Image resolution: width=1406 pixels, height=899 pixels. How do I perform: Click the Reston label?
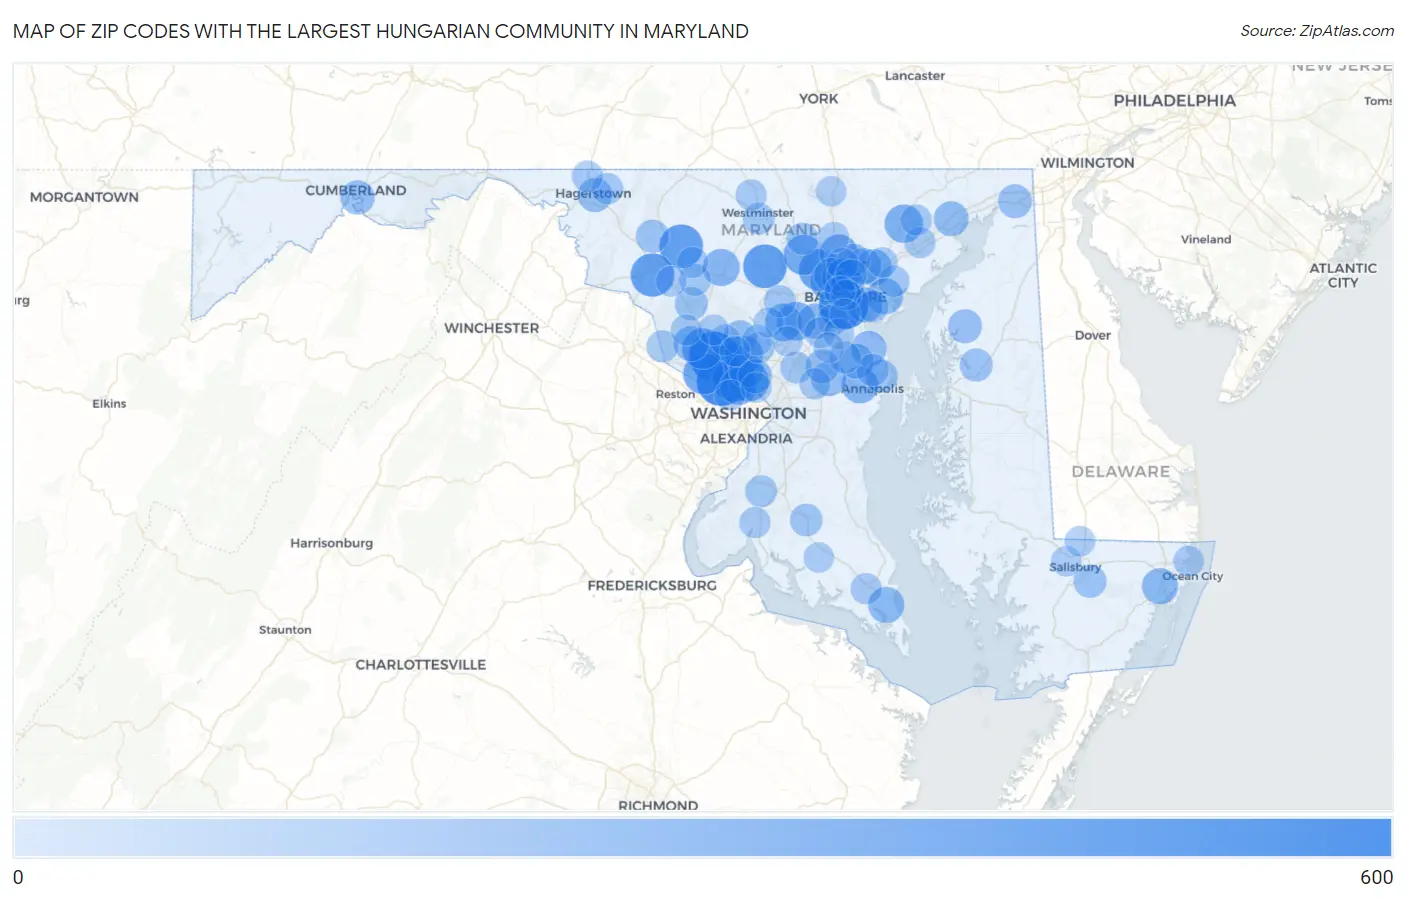pyautogui.click(x=675, y=394)
